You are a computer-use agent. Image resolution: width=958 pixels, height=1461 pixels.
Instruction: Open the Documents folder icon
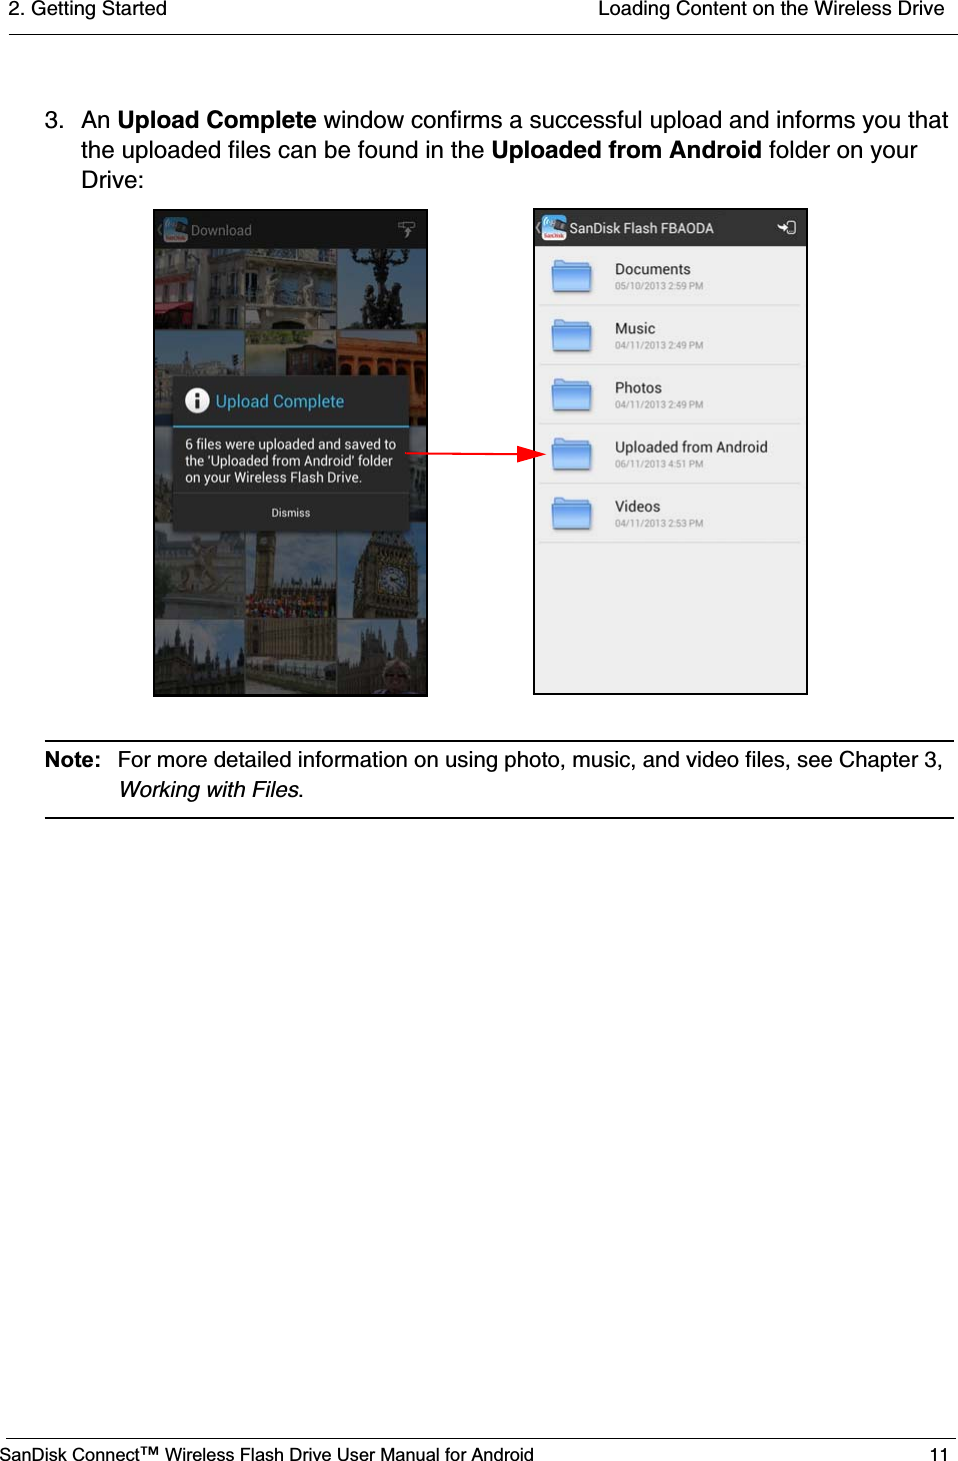(570, 276)
